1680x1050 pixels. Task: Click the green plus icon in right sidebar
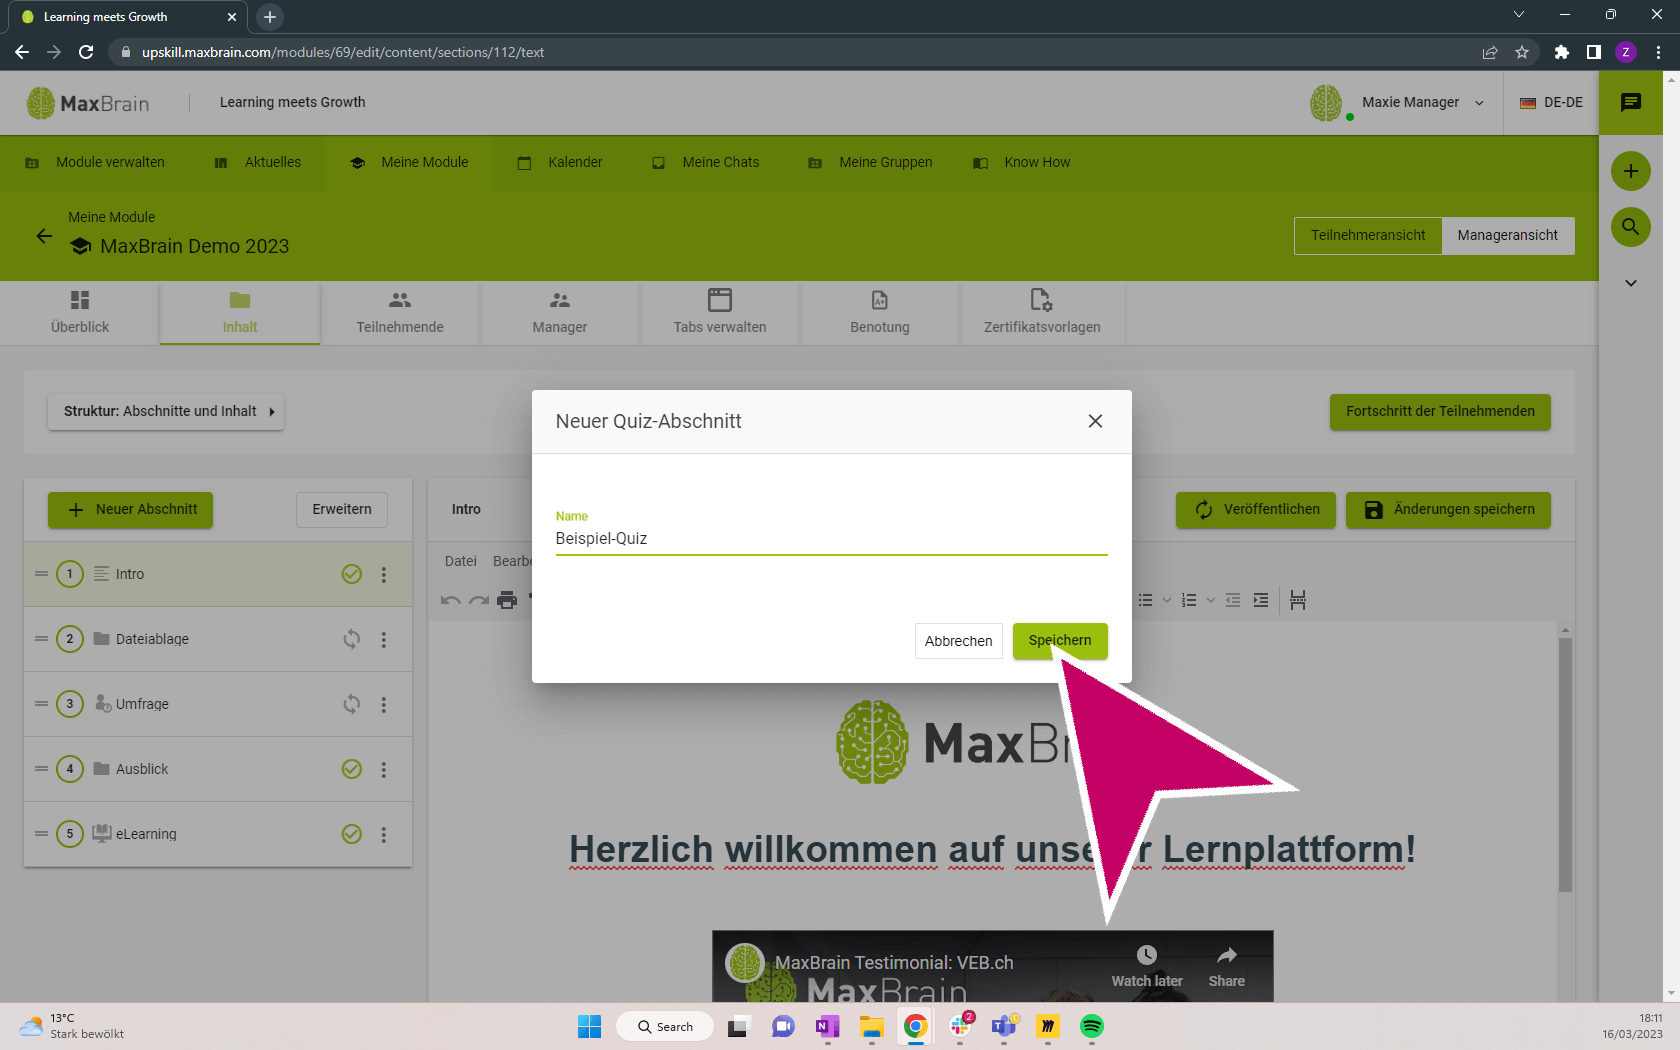pyautogui.click(x=1630, y=171)
